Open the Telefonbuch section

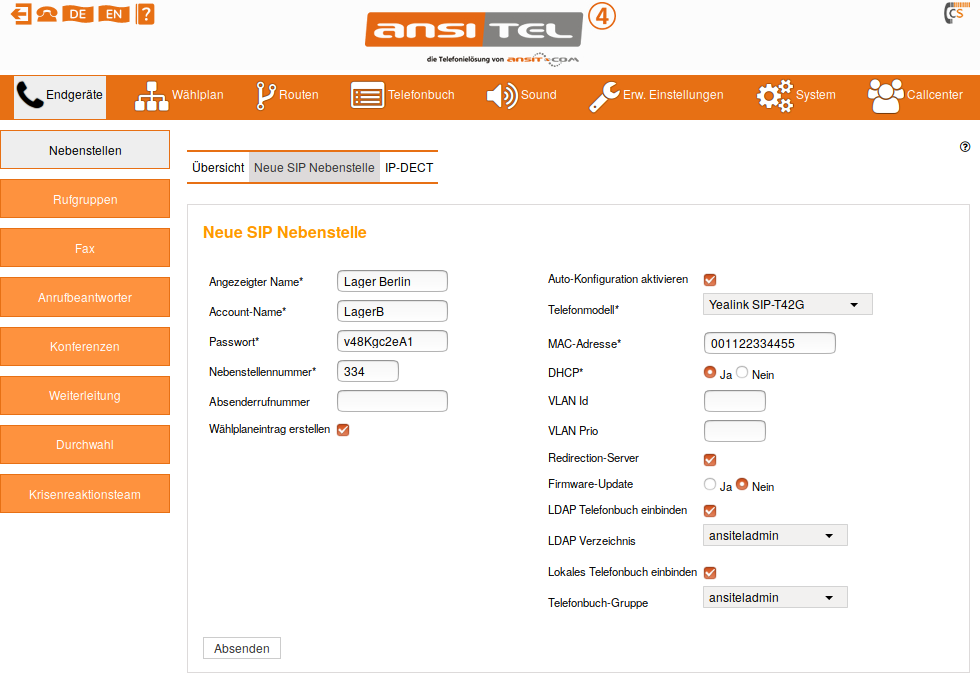pos(402,96)
